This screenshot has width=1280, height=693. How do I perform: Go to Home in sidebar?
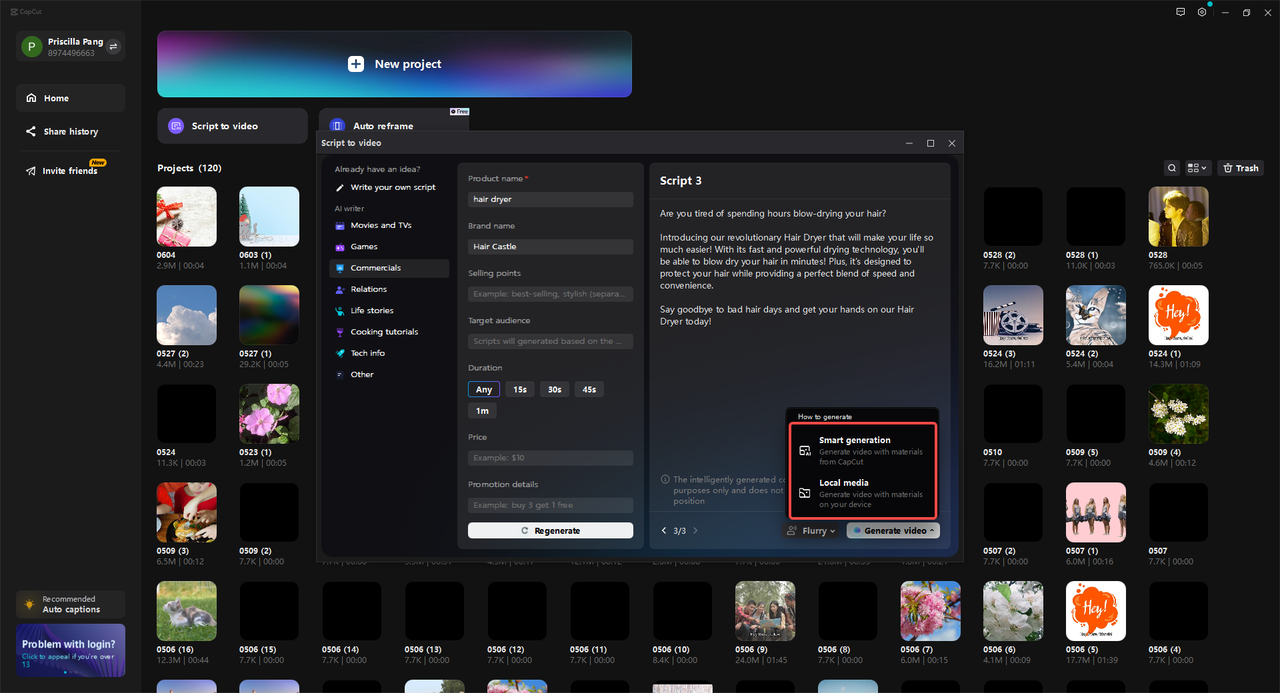(70, 98)
